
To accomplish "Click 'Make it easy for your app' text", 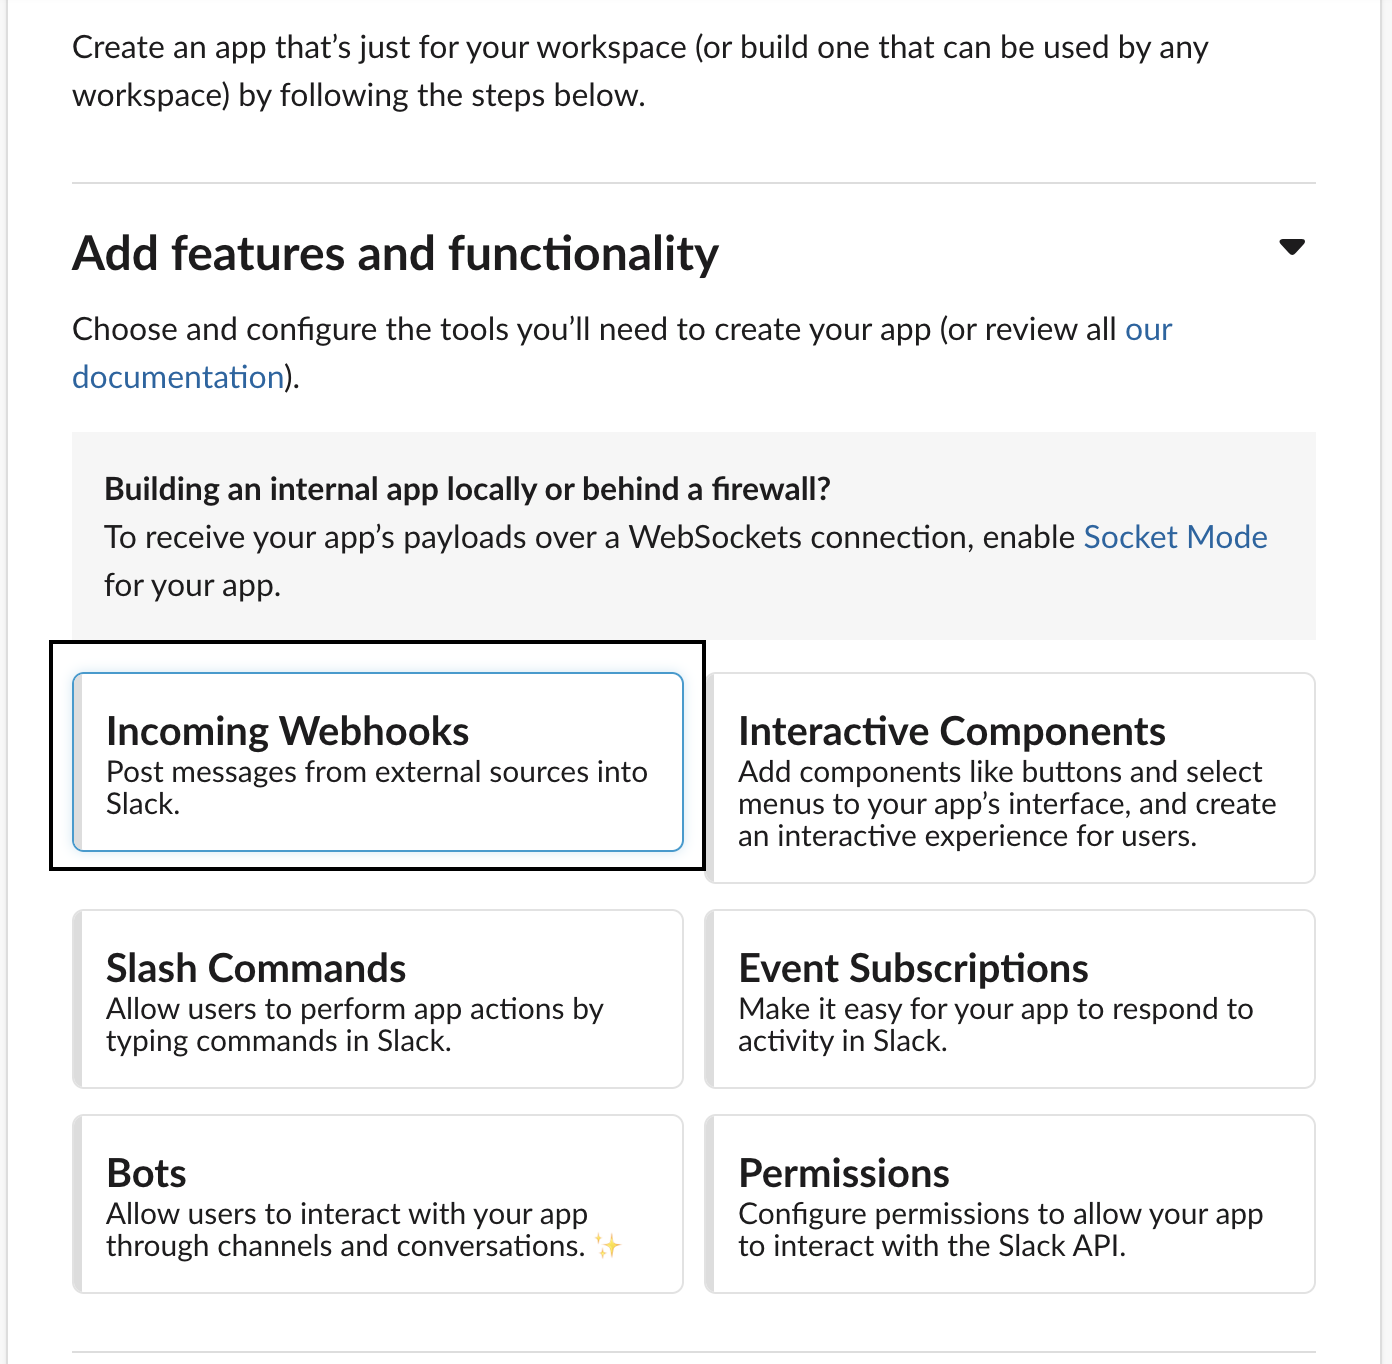I will 995,1025.
